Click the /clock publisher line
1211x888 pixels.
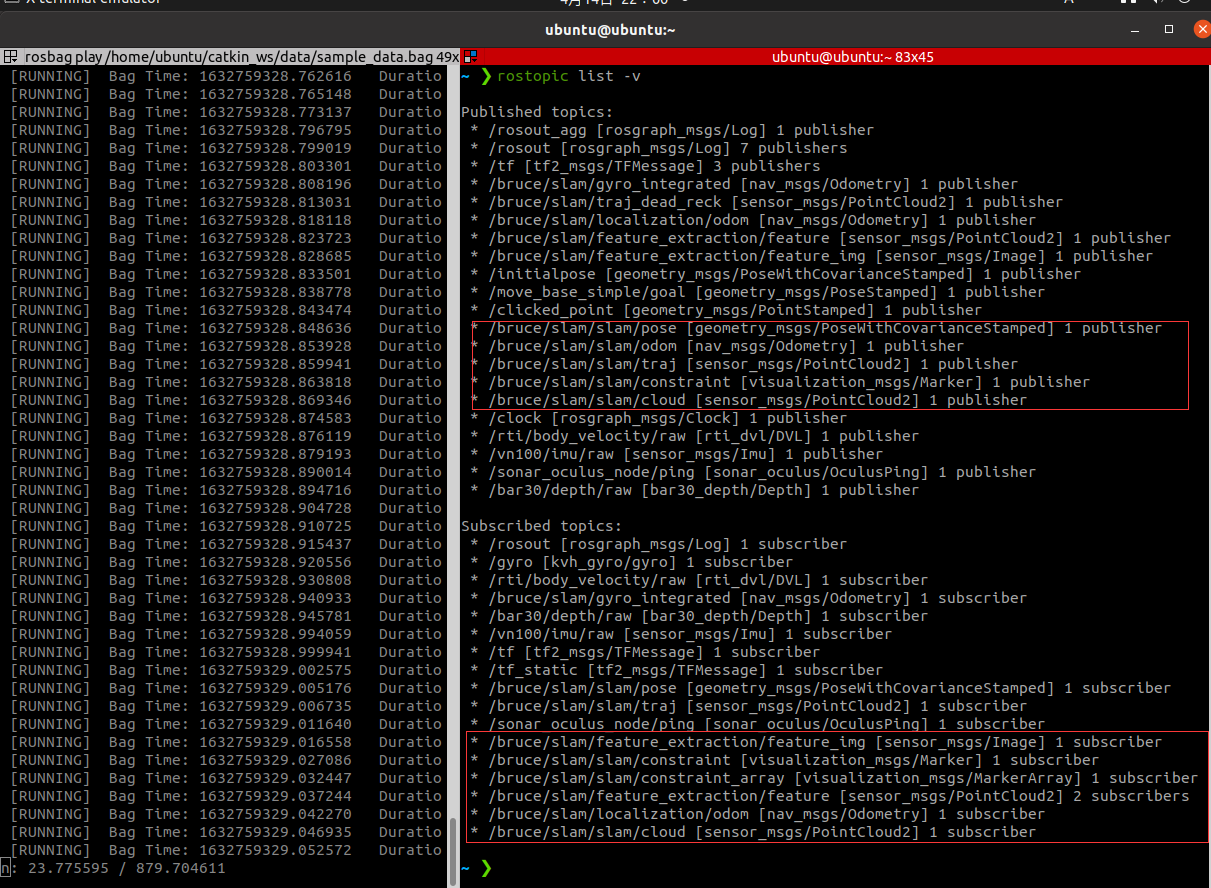pos(658,418)
